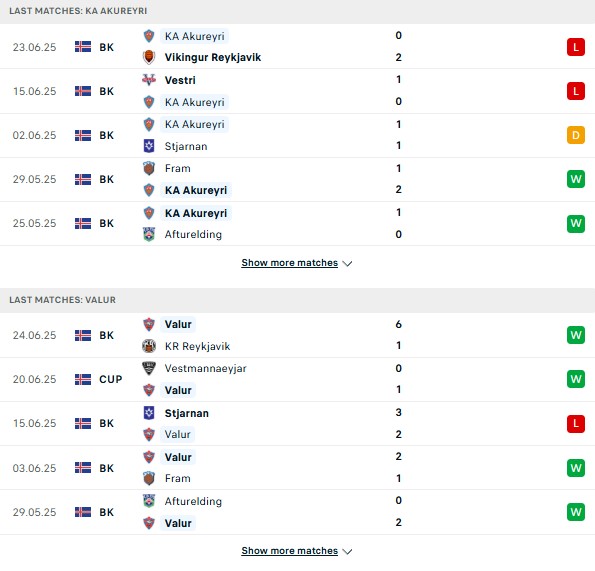
Task: Expand more matches under KA Akureyri section
Action: tap(290, 263)
